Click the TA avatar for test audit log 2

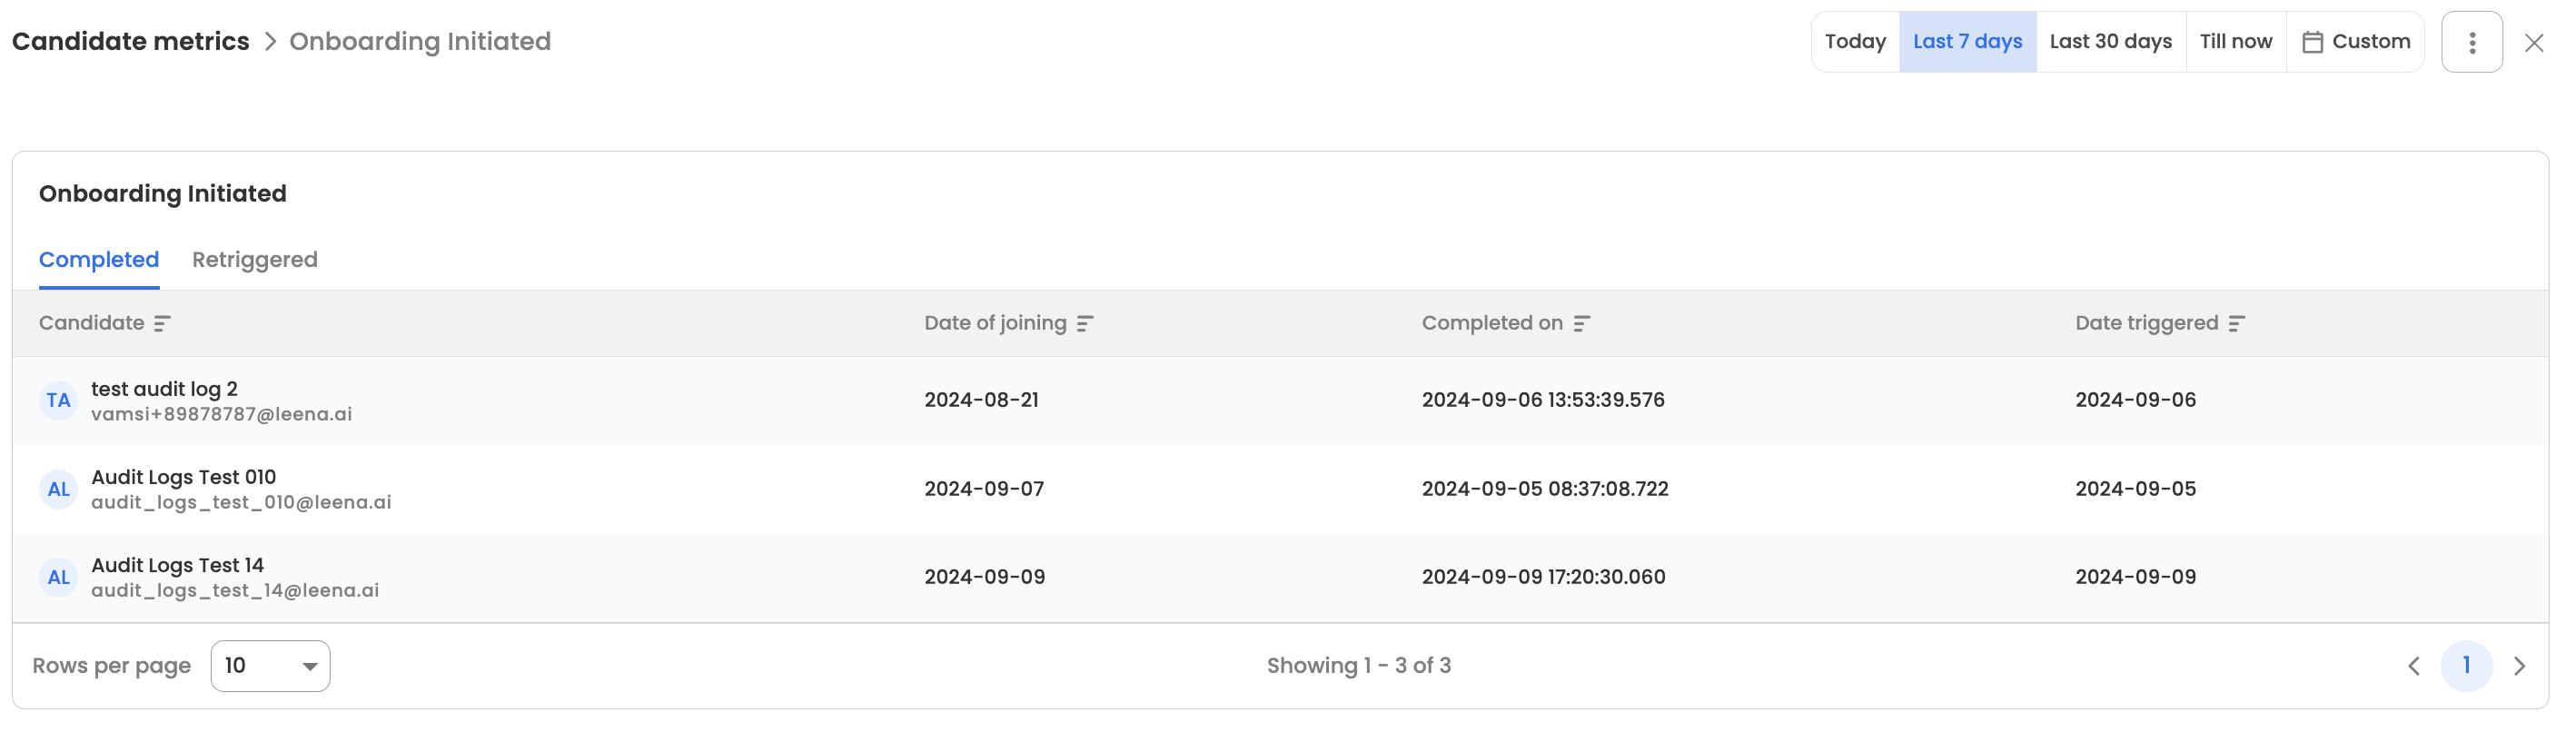click(x=58, y=401)
